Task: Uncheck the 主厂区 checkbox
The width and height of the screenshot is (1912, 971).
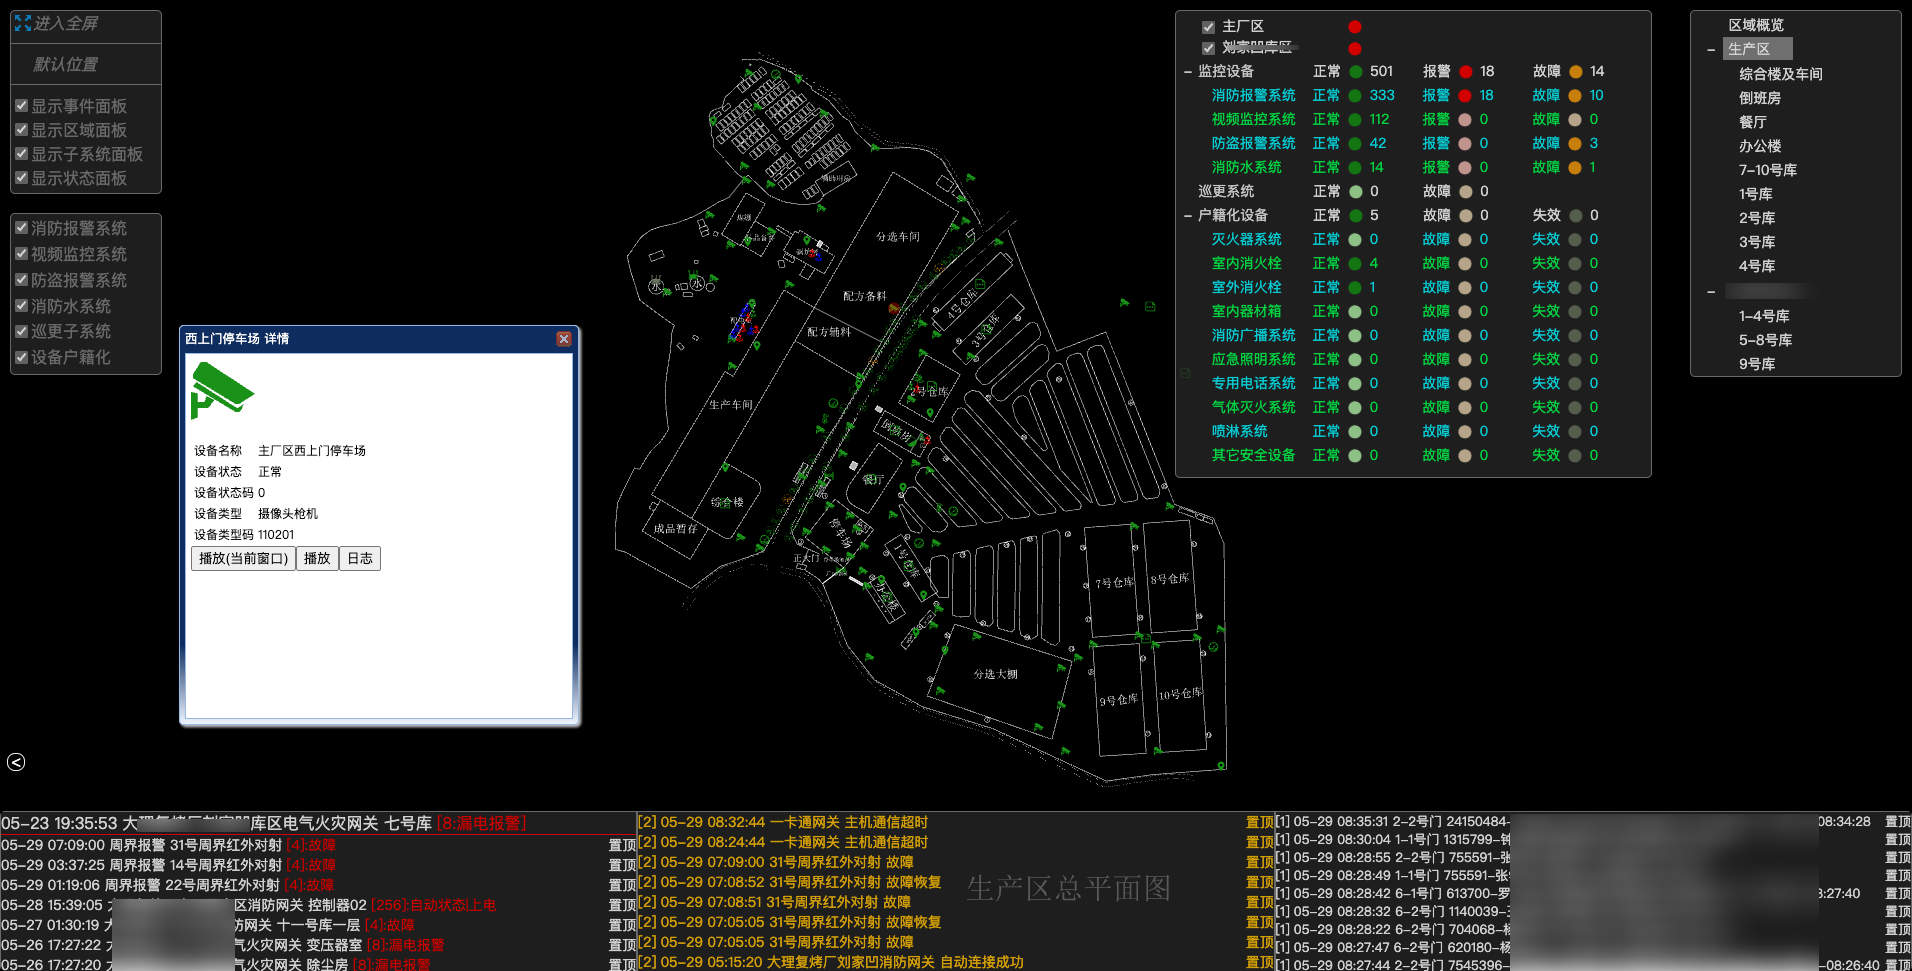Action: coord(1208,27)
